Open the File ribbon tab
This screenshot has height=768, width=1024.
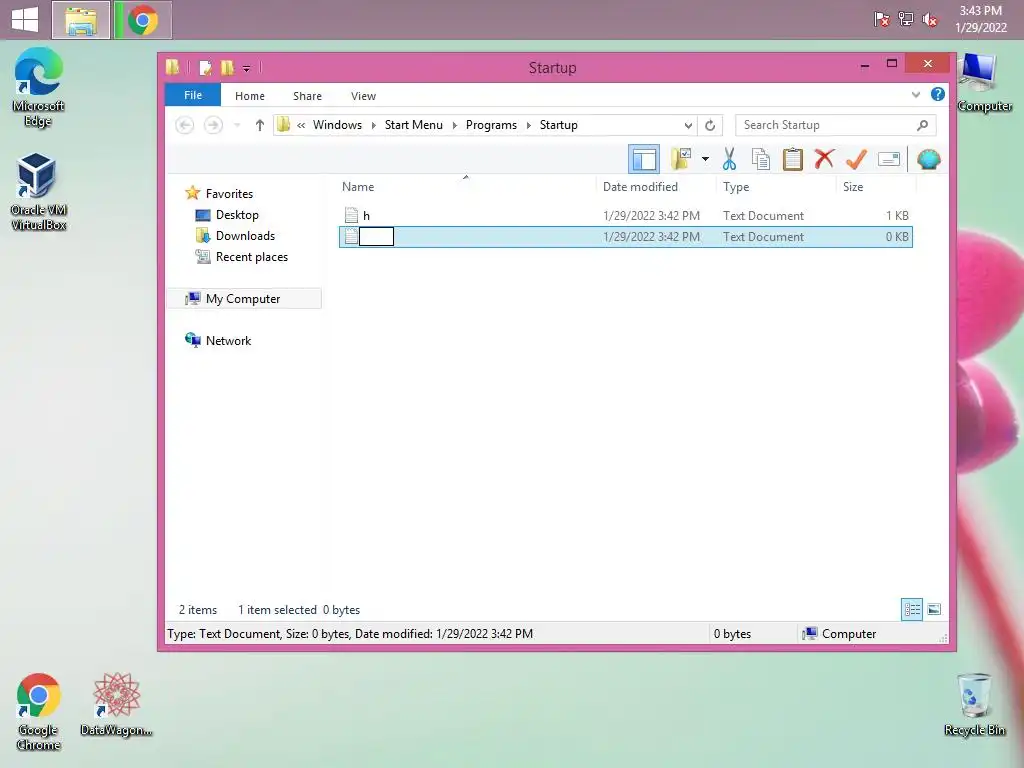(x=193, y=95)
